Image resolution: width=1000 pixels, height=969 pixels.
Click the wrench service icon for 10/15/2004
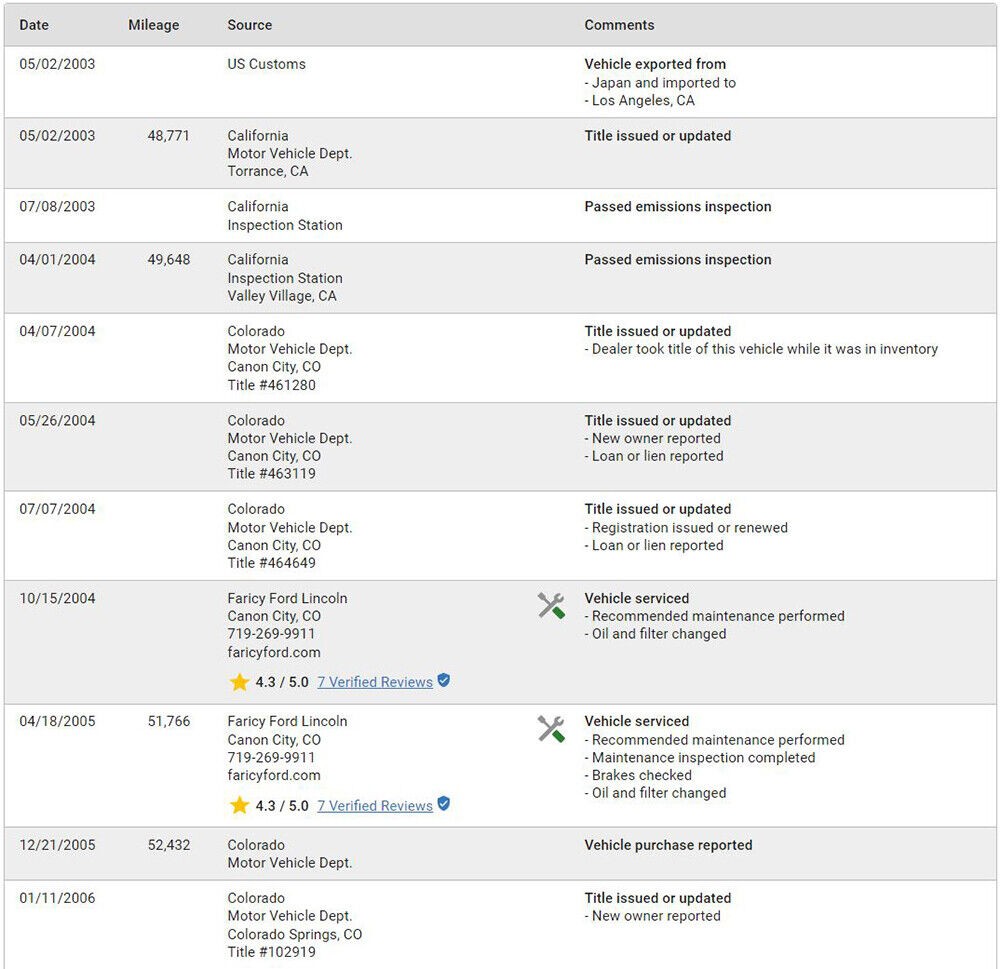coord(551,606)
